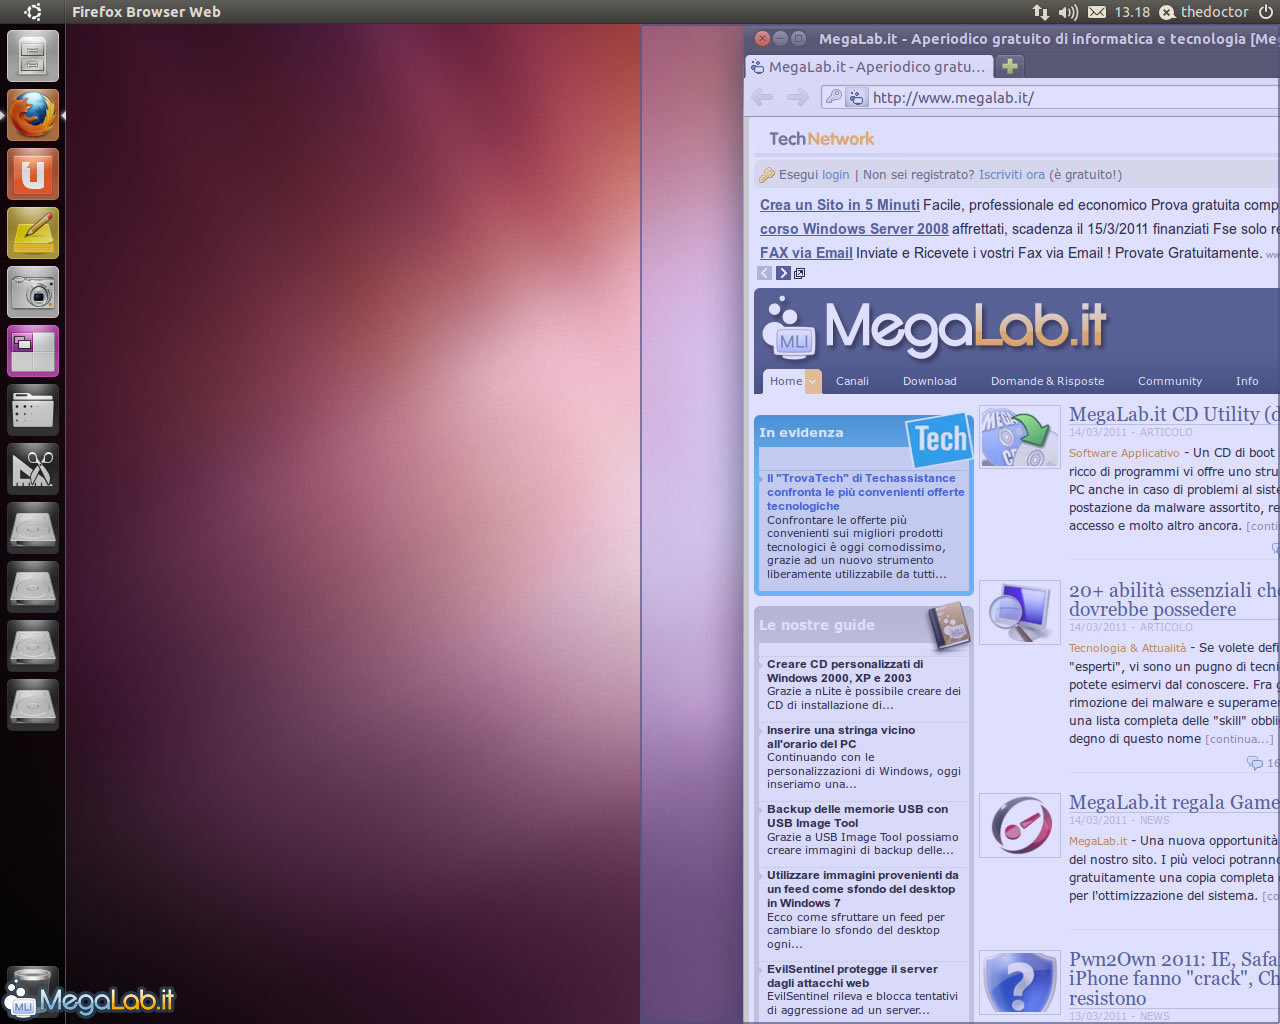The image size is (1280, 1024).
Task: Open the dark folder launcher icon
Action: pos(33,410)
